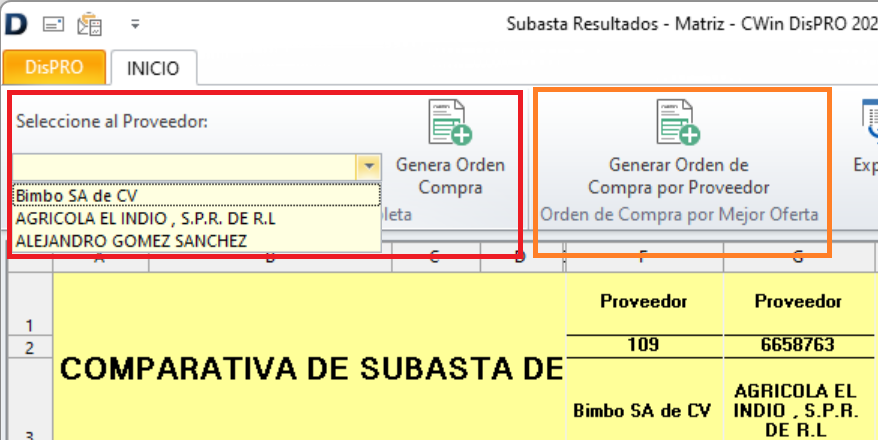This screenshot has width=878, height=440.
Task: Click inside the Seleccione al Proveedor field
Action: click(184, 166)
